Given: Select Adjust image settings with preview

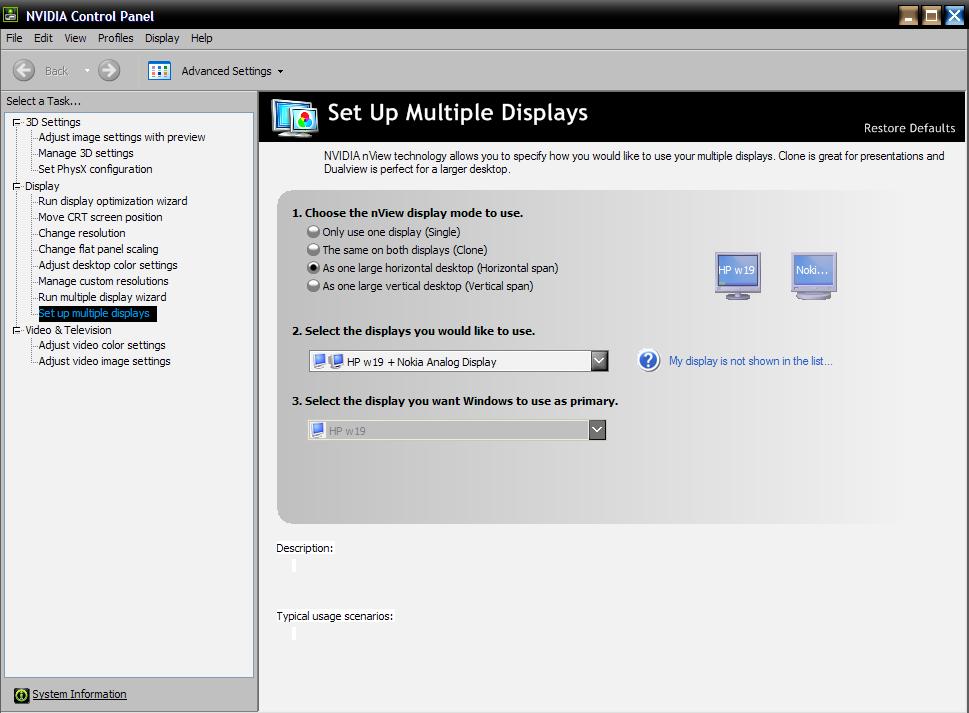Looking at the screenshot, I should click(122, 137).
